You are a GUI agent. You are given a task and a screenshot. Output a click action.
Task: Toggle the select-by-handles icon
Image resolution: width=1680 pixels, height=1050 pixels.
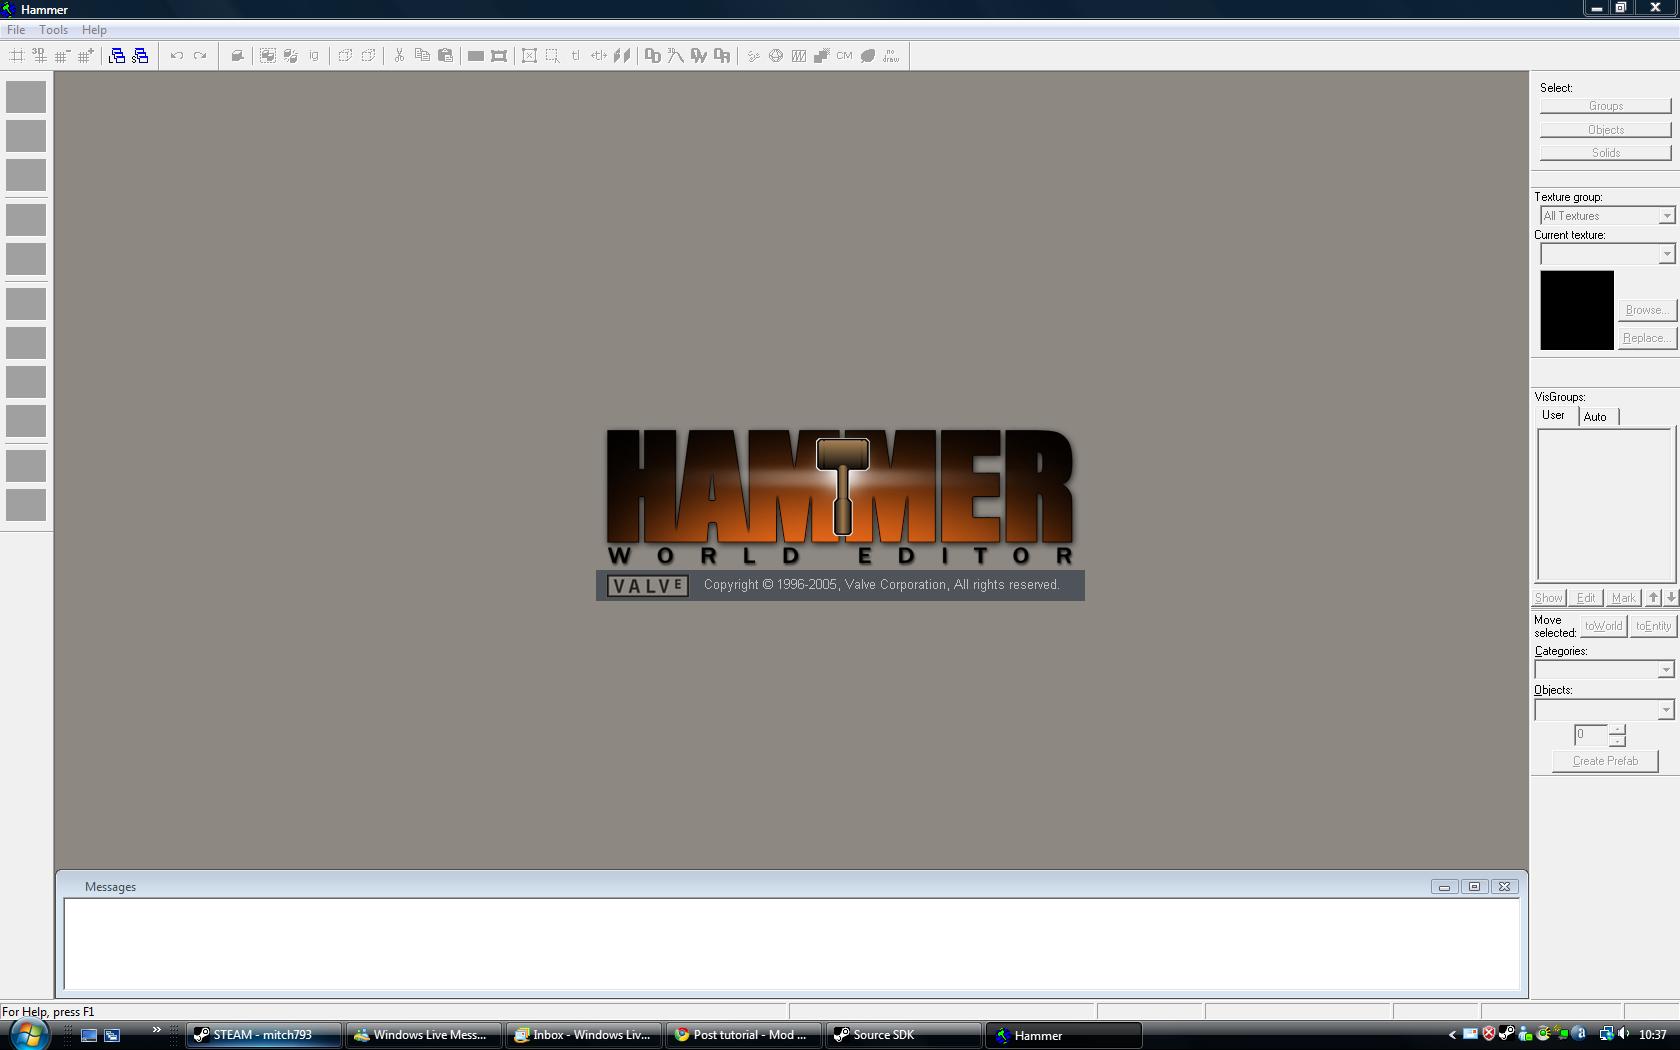[529, 56]
